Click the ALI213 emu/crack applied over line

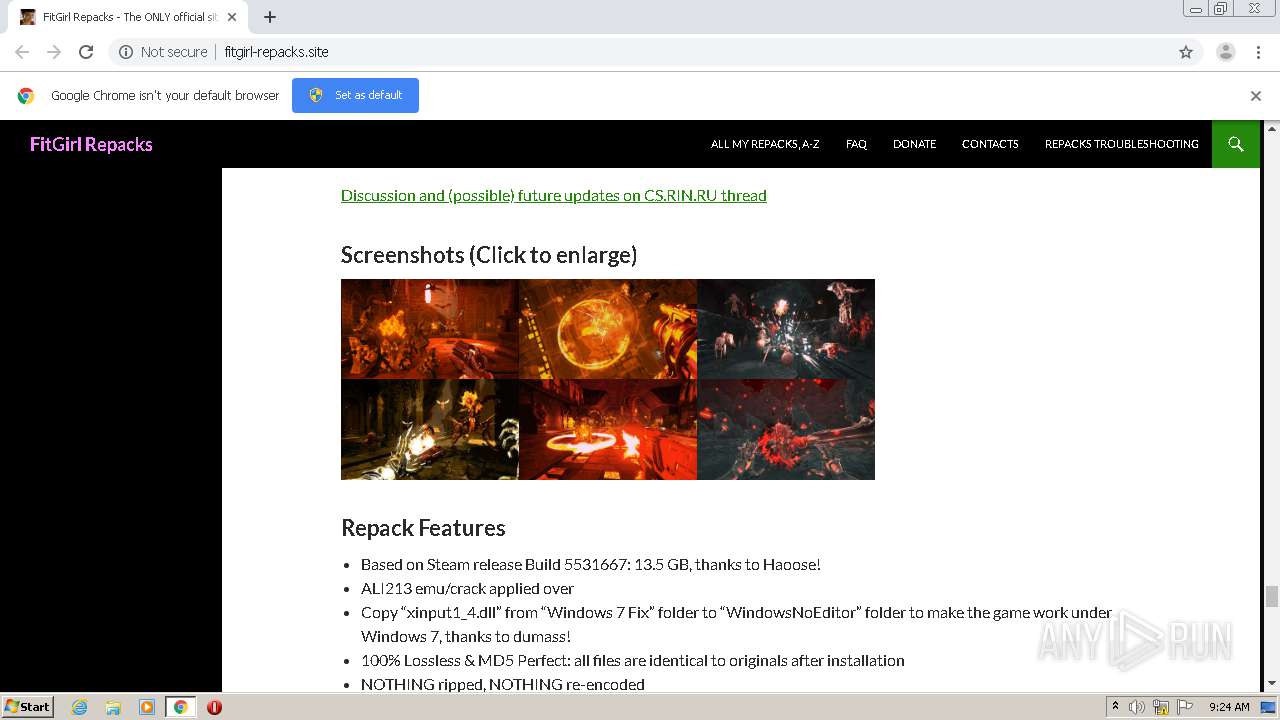467,588
